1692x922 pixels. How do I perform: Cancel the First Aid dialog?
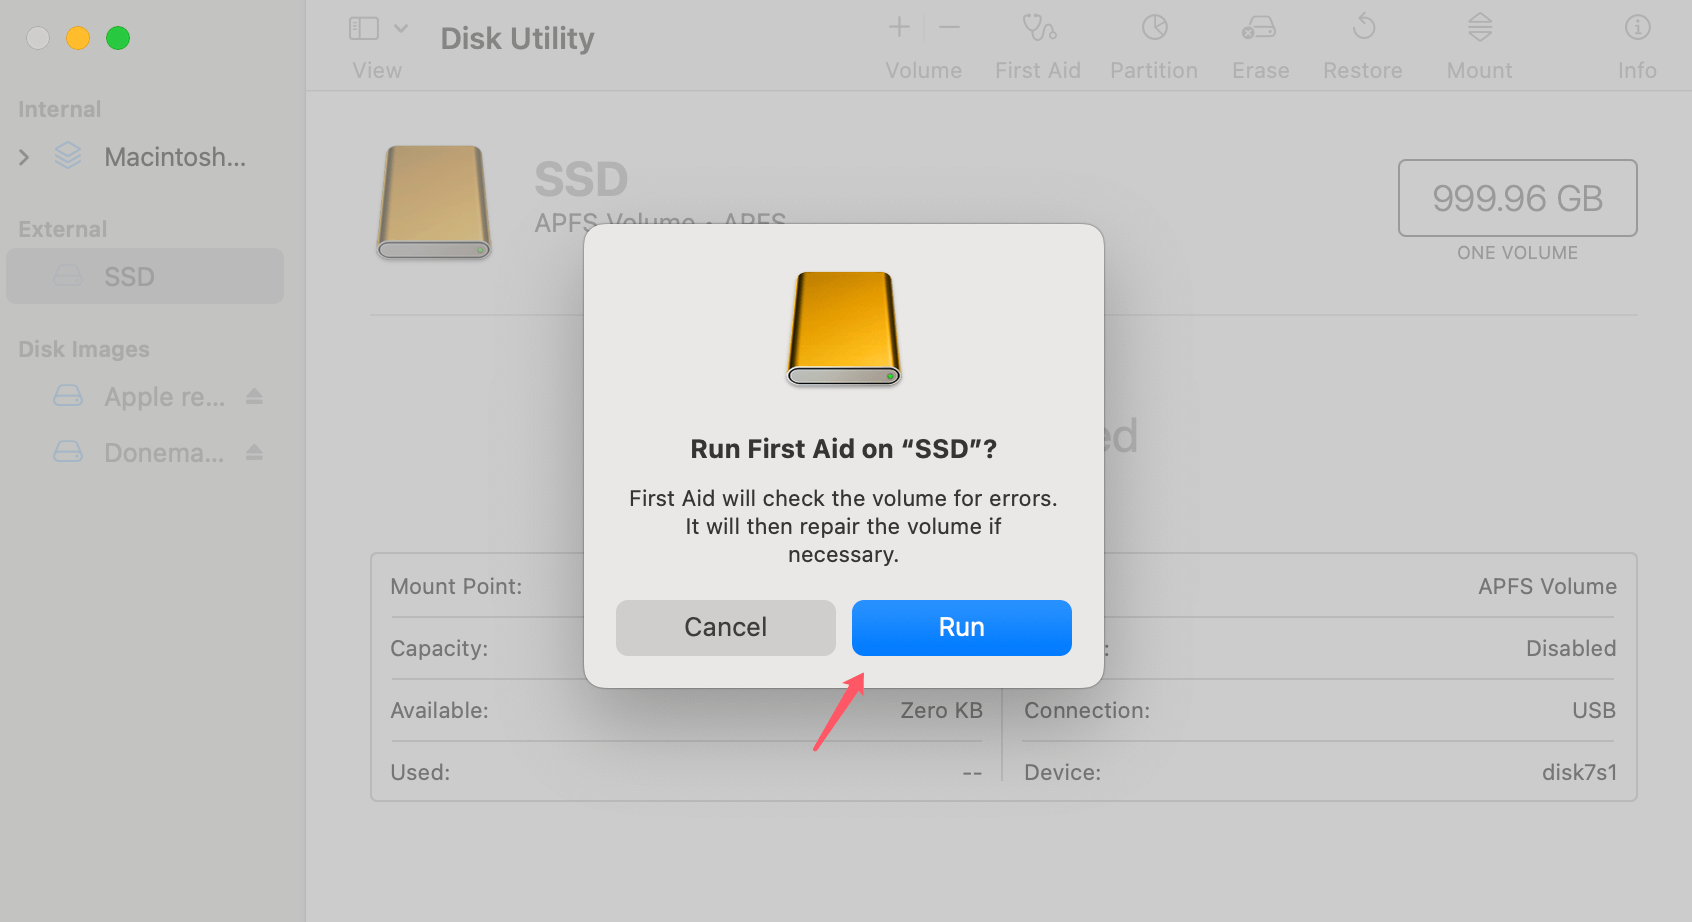[x=725, y=628]
